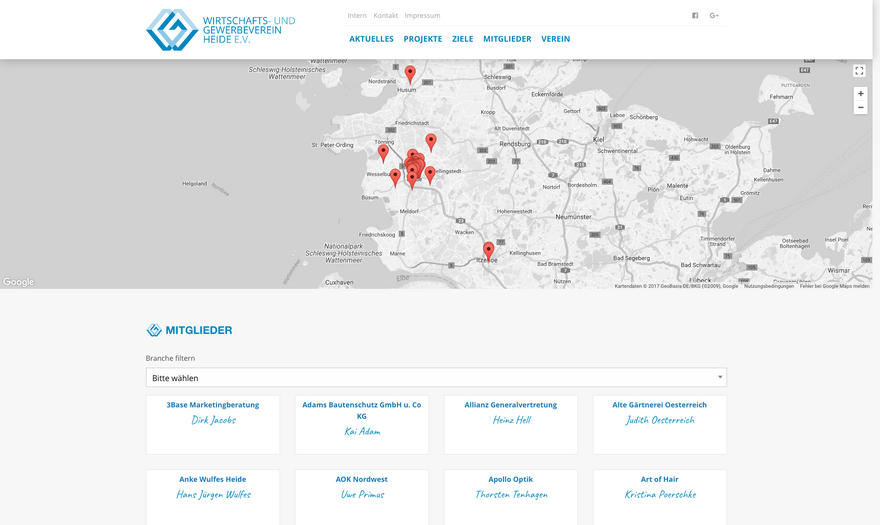Click the Intern link

pos(357,16)
